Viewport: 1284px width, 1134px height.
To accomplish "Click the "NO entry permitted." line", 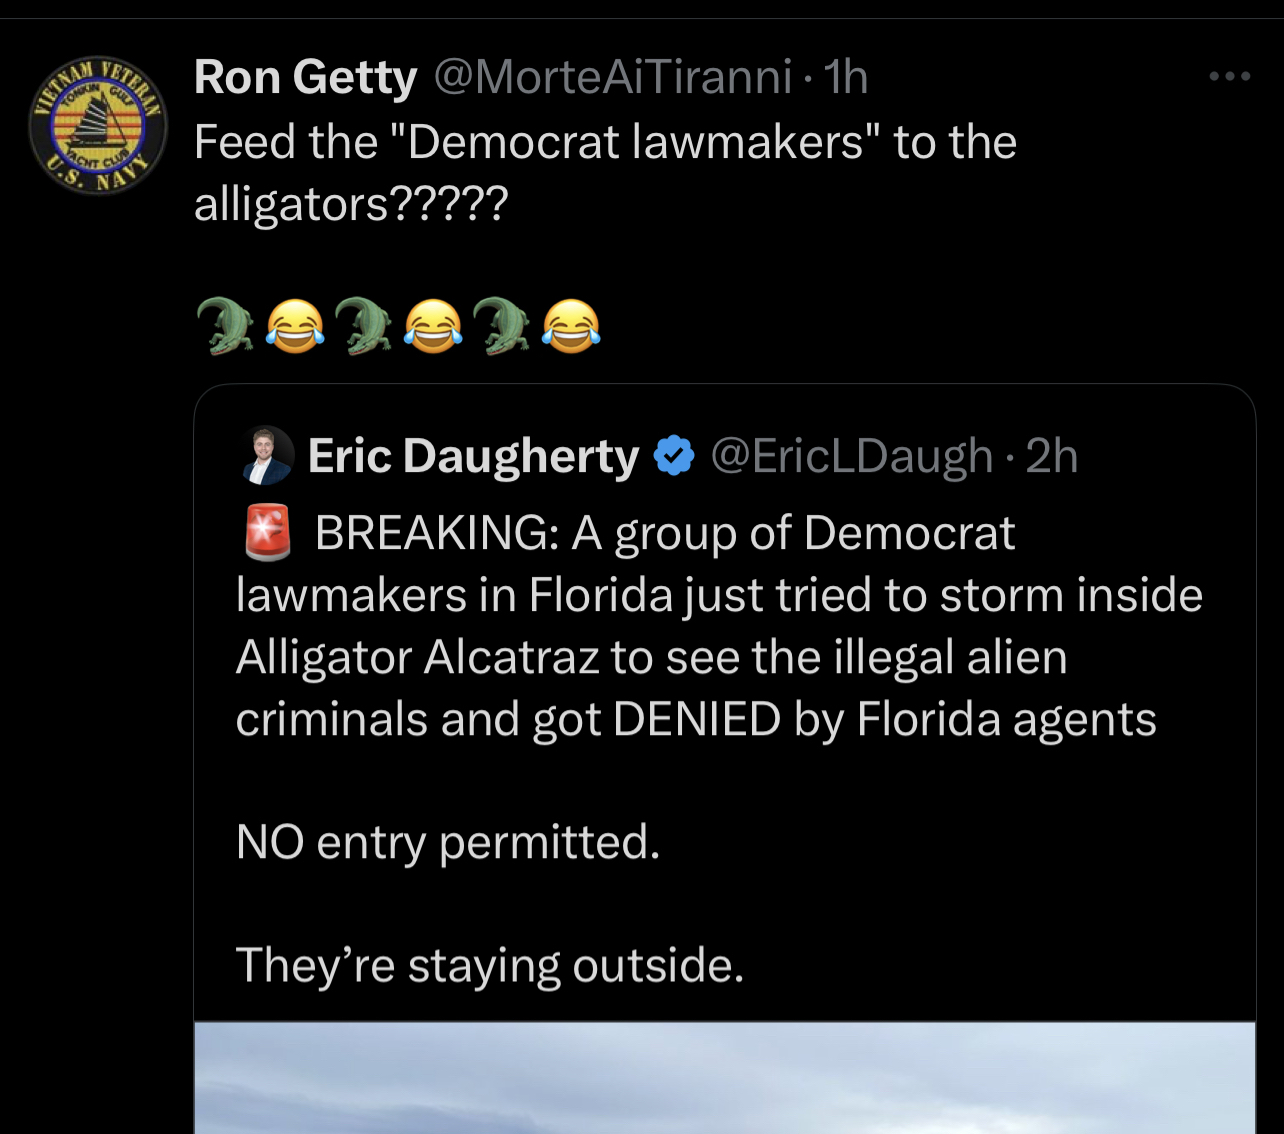I will [448, 842].
